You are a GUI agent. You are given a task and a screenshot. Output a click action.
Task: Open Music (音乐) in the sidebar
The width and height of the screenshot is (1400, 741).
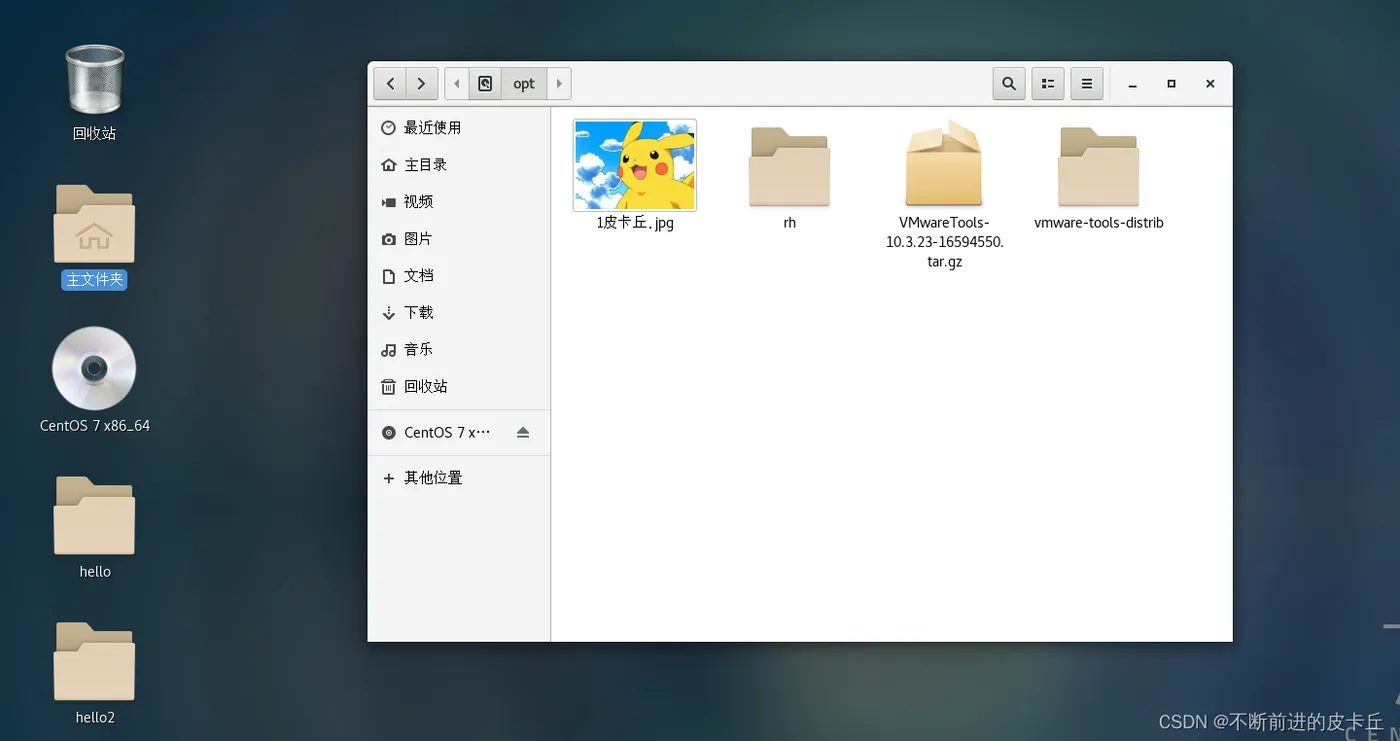(459, 350)
